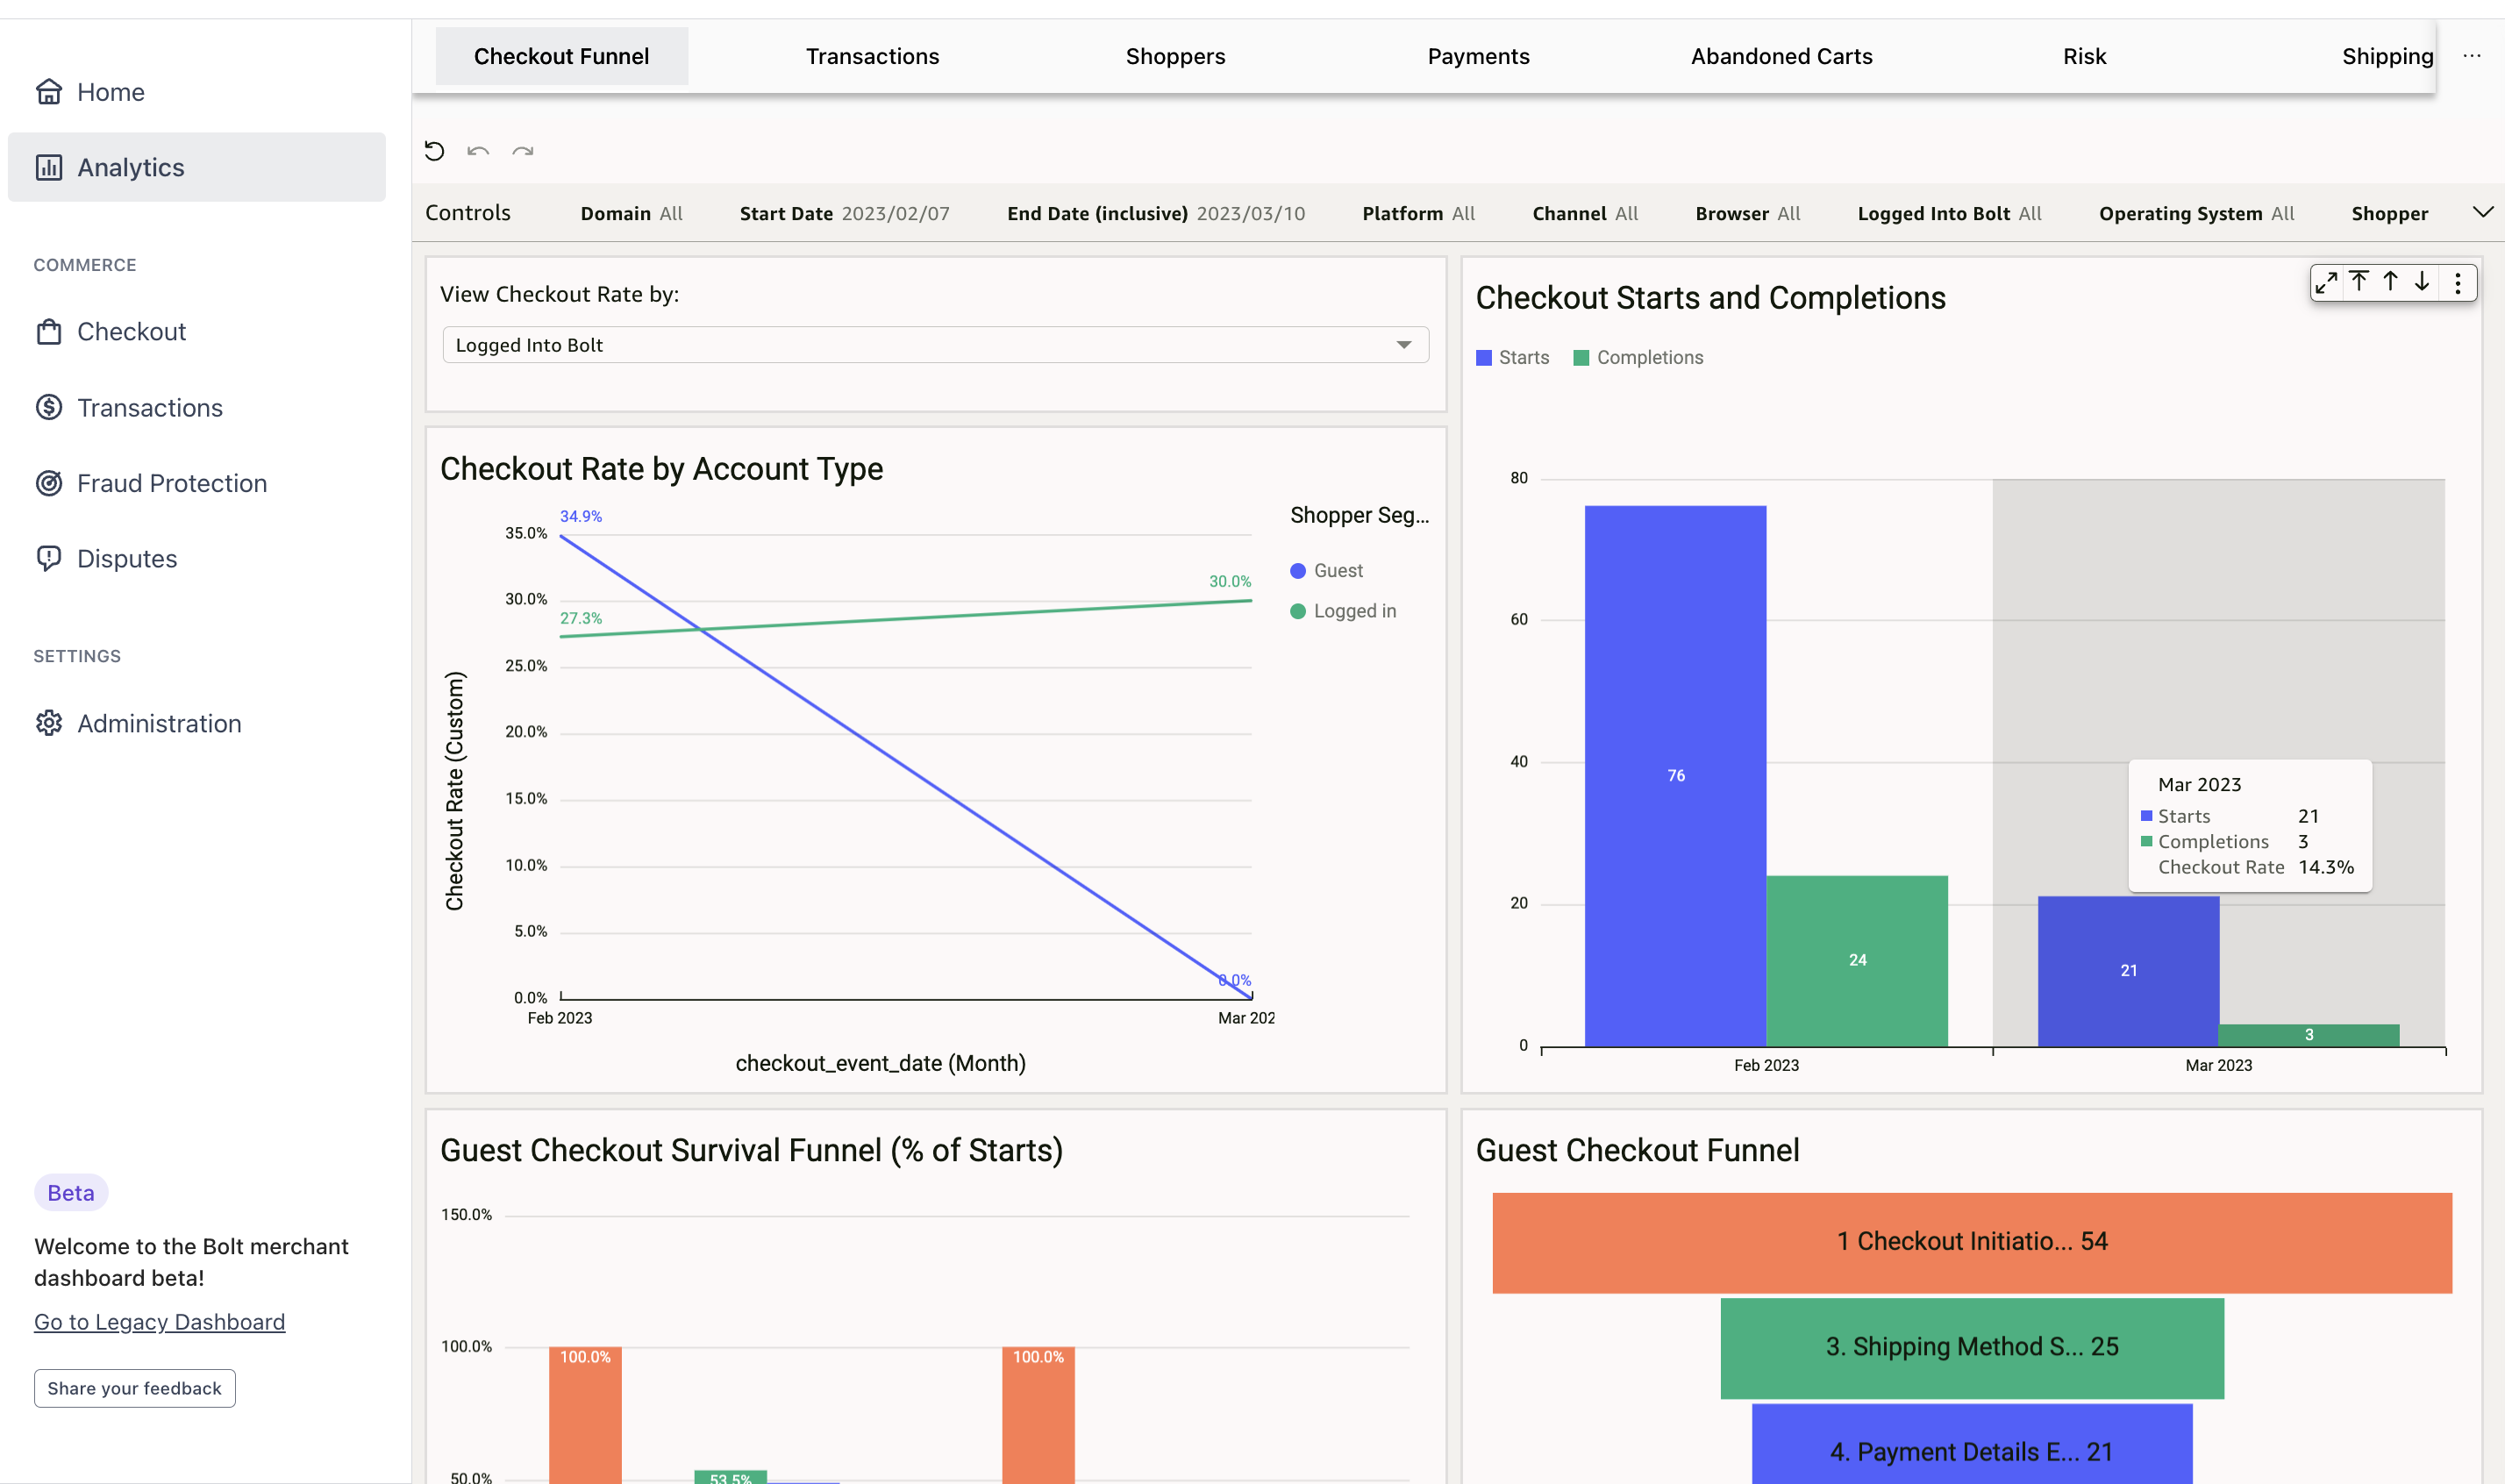Switch to the Shipping tab
The height and width of the screenshot is (1484, 2505).
pos(2388,56)
